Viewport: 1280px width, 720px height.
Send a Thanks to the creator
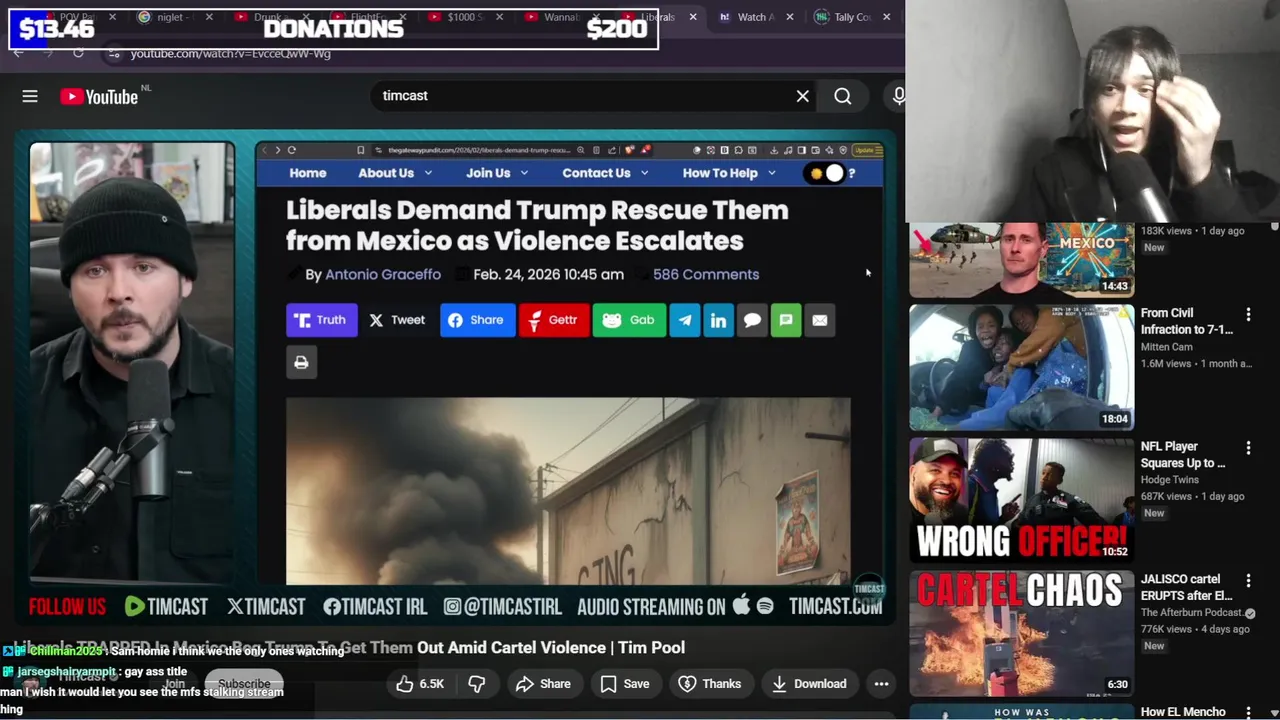point(710,684)
